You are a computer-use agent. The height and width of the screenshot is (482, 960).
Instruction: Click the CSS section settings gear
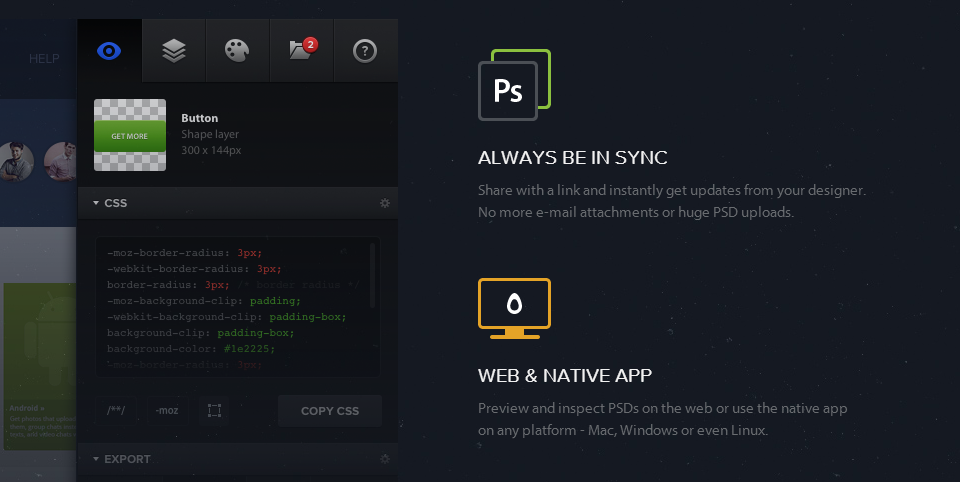(x=384, y=204)
